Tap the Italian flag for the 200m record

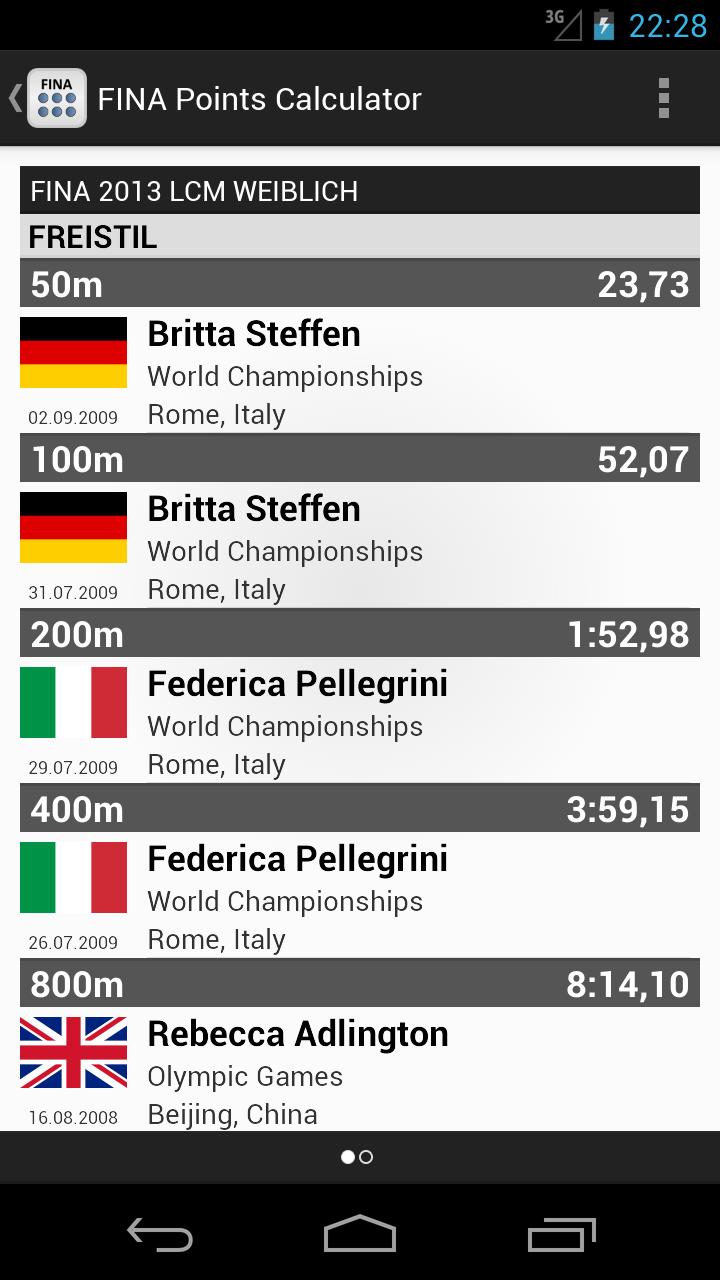click(x=74, y=702)
